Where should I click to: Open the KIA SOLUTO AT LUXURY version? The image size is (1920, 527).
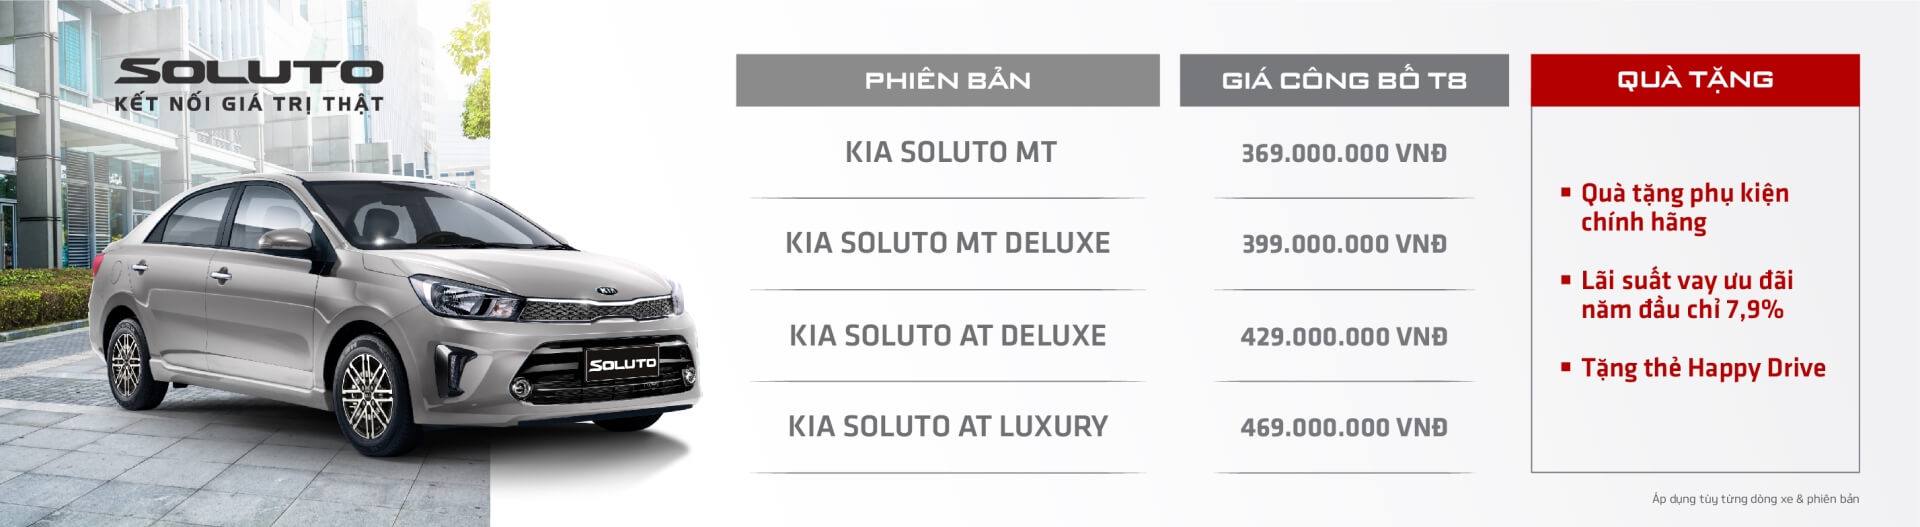coord(947,426)
